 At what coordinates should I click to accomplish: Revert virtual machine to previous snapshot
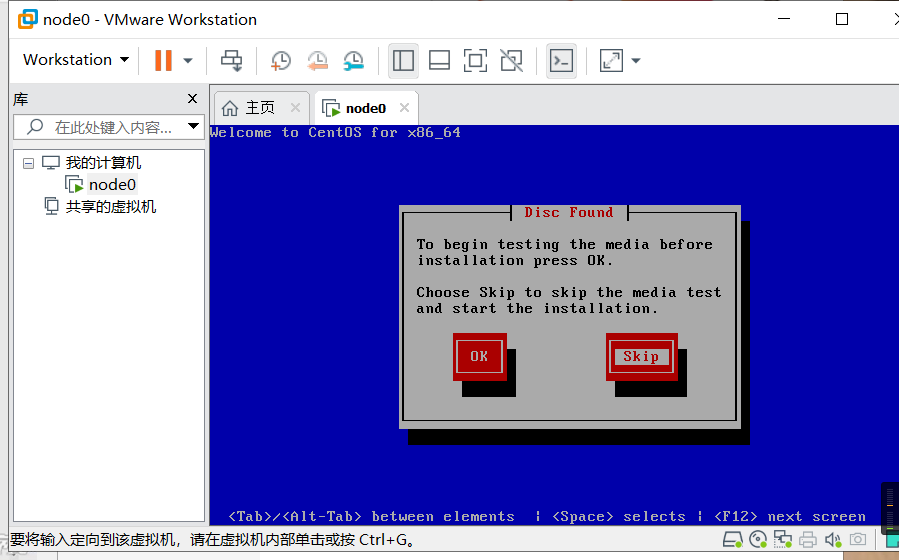(317, 60)
